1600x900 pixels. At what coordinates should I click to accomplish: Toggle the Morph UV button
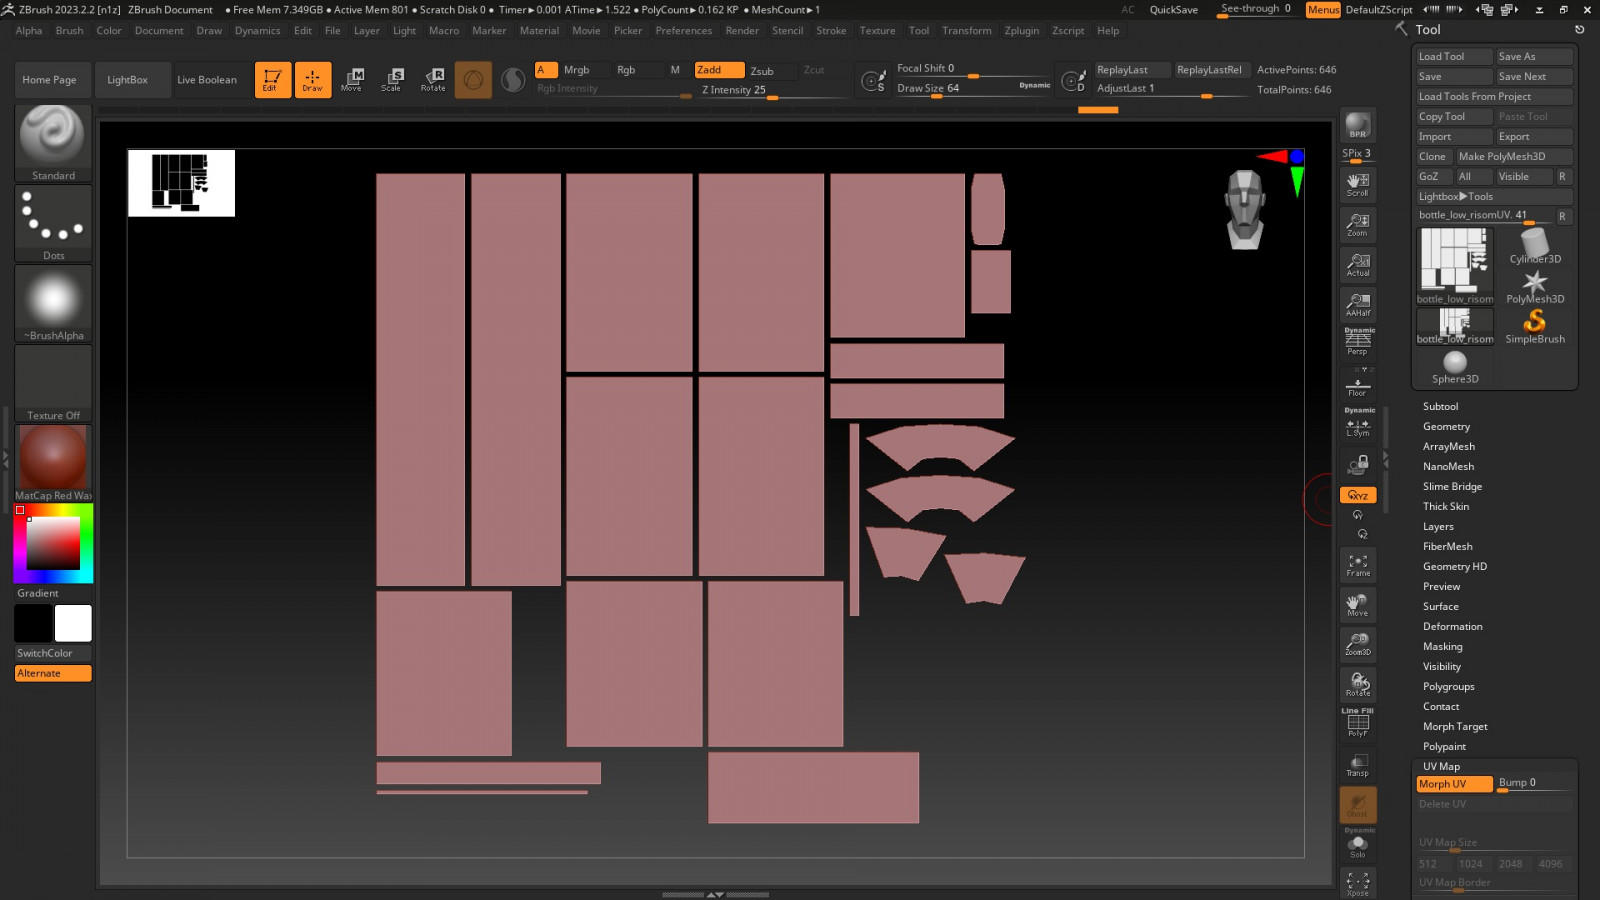[1453, 784]
